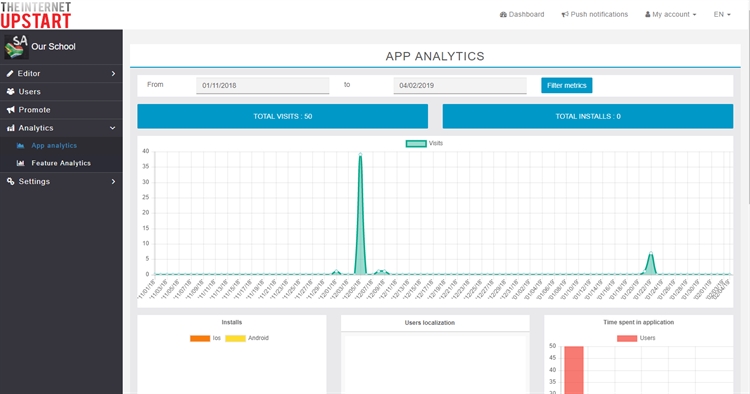Expand the Editor menu chevron

tap(113, 74)
